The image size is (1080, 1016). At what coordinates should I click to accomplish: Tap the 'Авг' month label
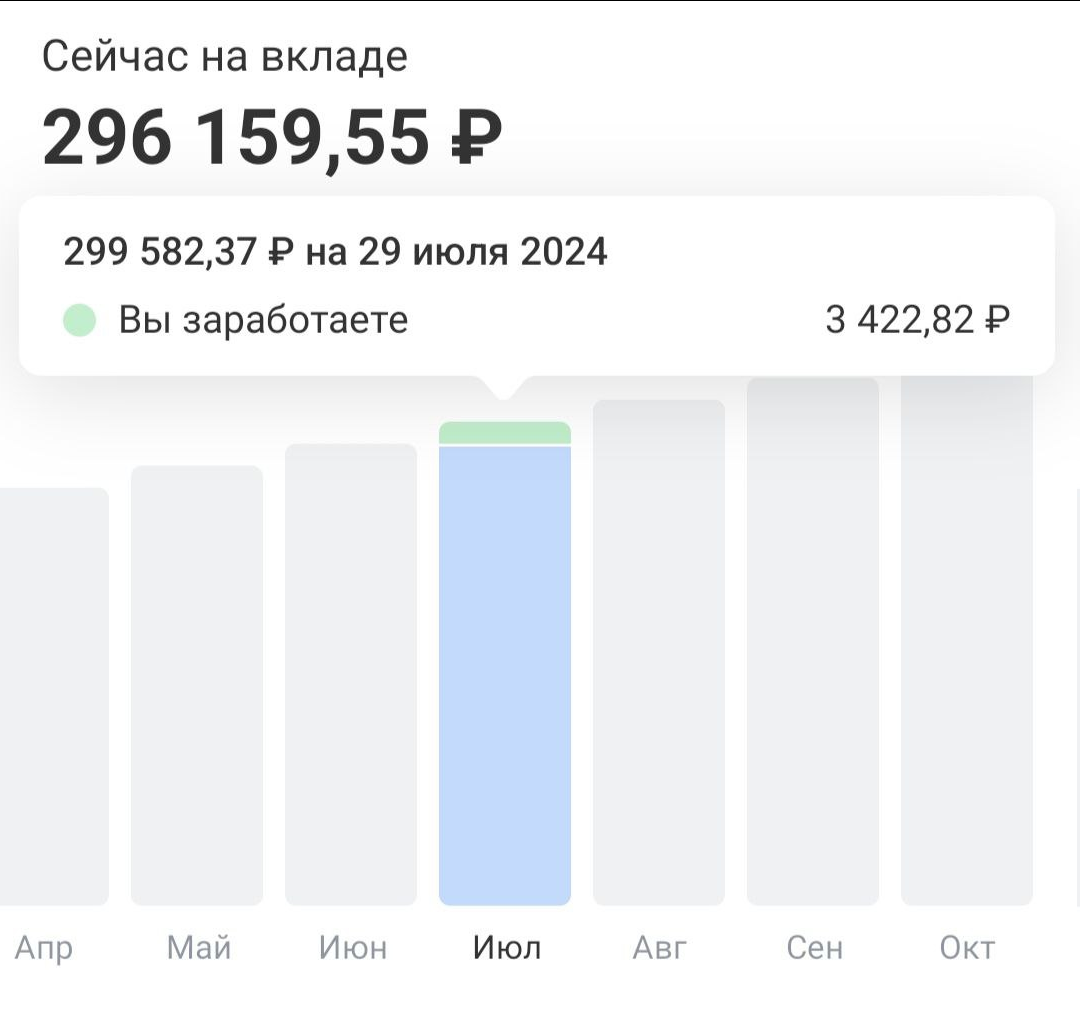coord(661,947)
